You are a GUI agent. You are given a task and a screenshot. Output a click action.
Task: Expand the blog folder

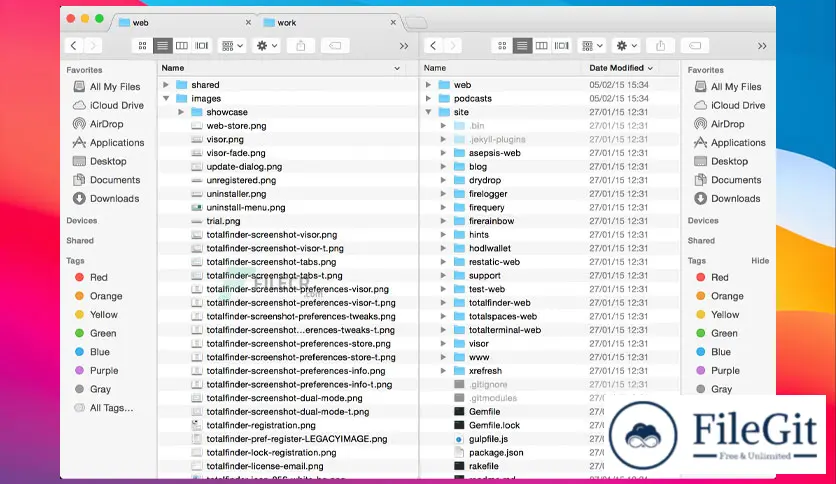(x=443, y=167)
